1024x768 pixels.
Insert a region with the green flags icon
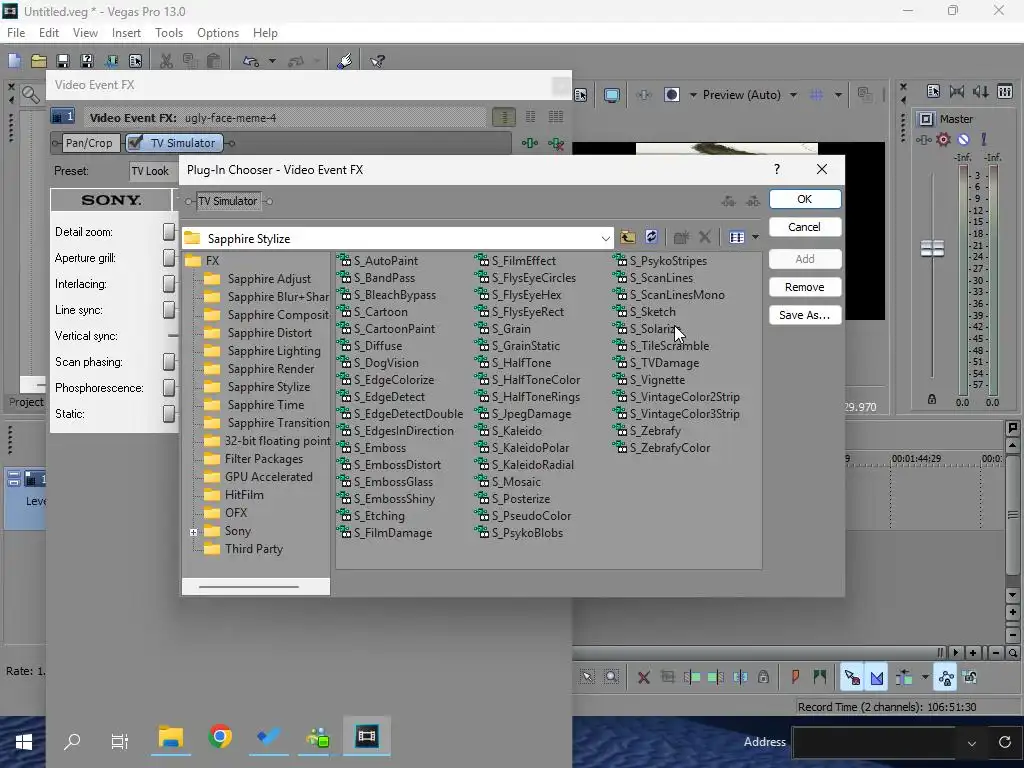(x=820, y=677)
